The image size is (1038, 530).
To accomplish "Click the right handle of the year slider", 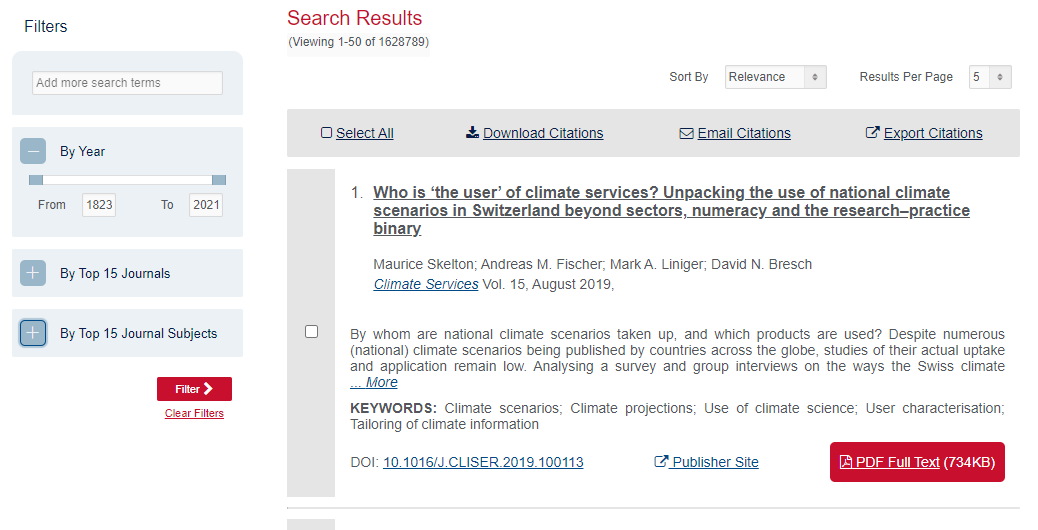I will (218, 180).
